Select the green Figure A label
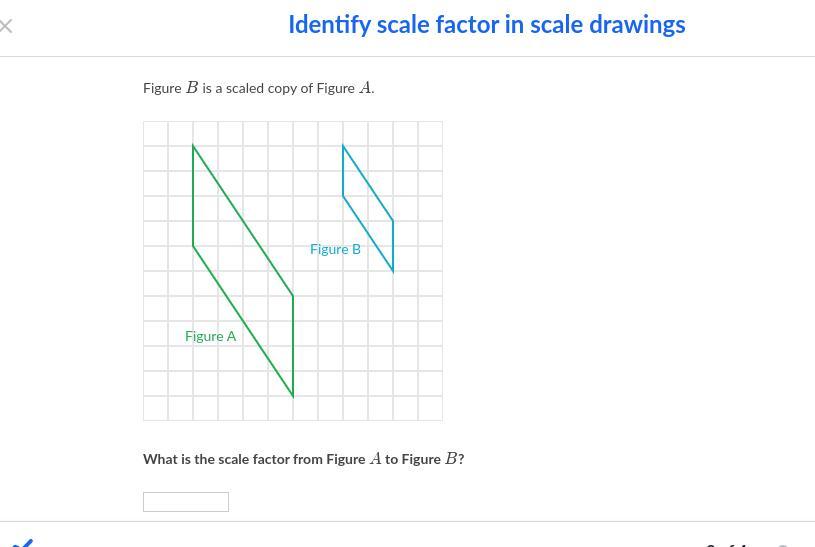 pyautogui.click(x=210, y=336)
